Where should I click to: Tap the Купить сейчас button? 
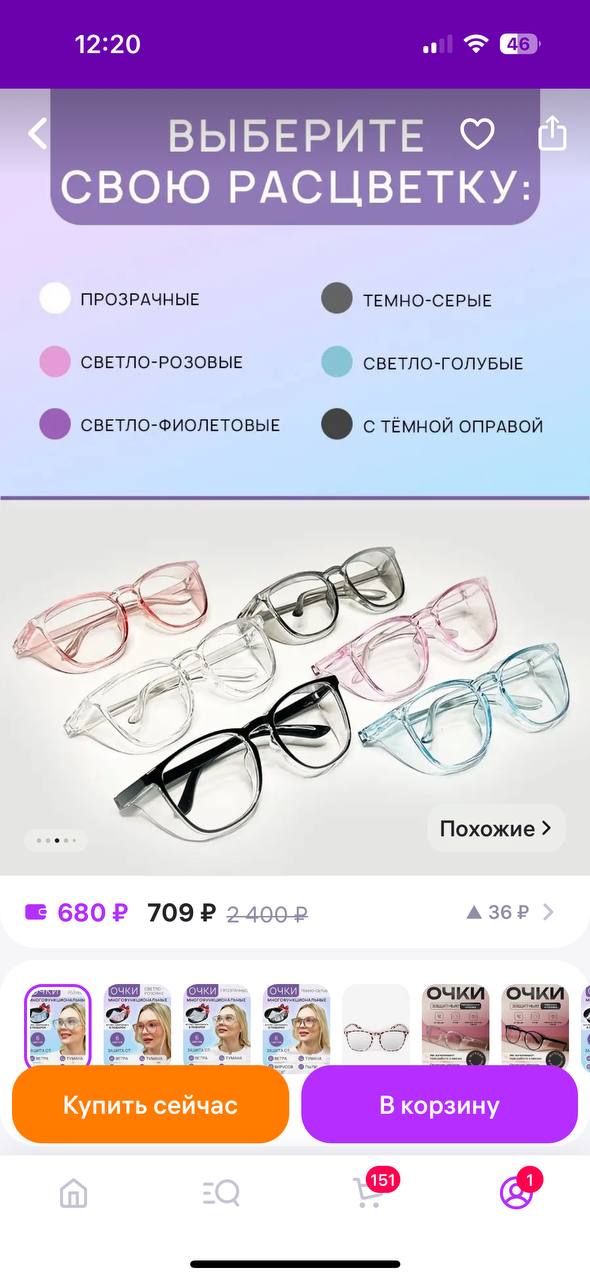[150, 1105]
